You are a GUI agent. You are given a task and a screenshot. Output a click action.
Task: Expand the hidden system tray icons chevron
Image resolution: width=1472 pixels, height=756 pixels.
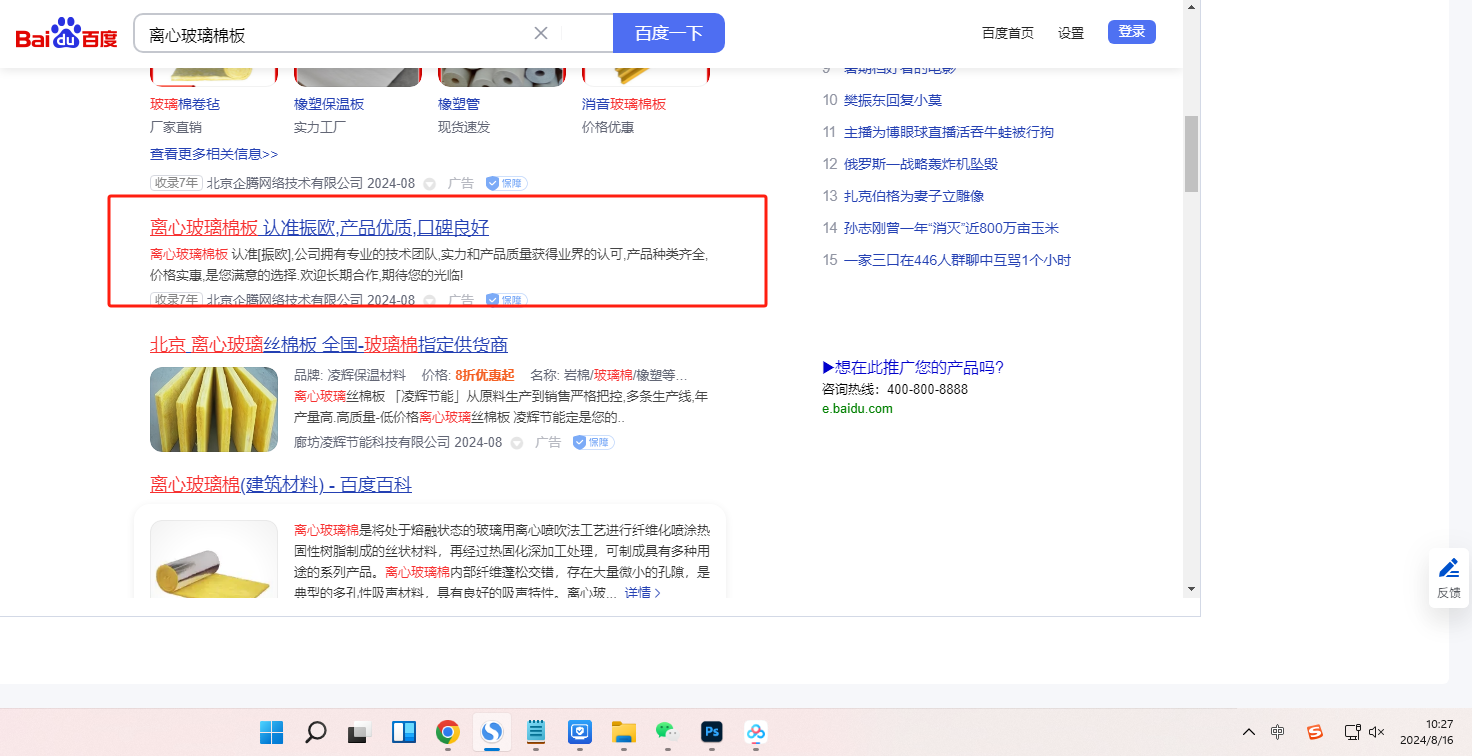coord(1248,732)
